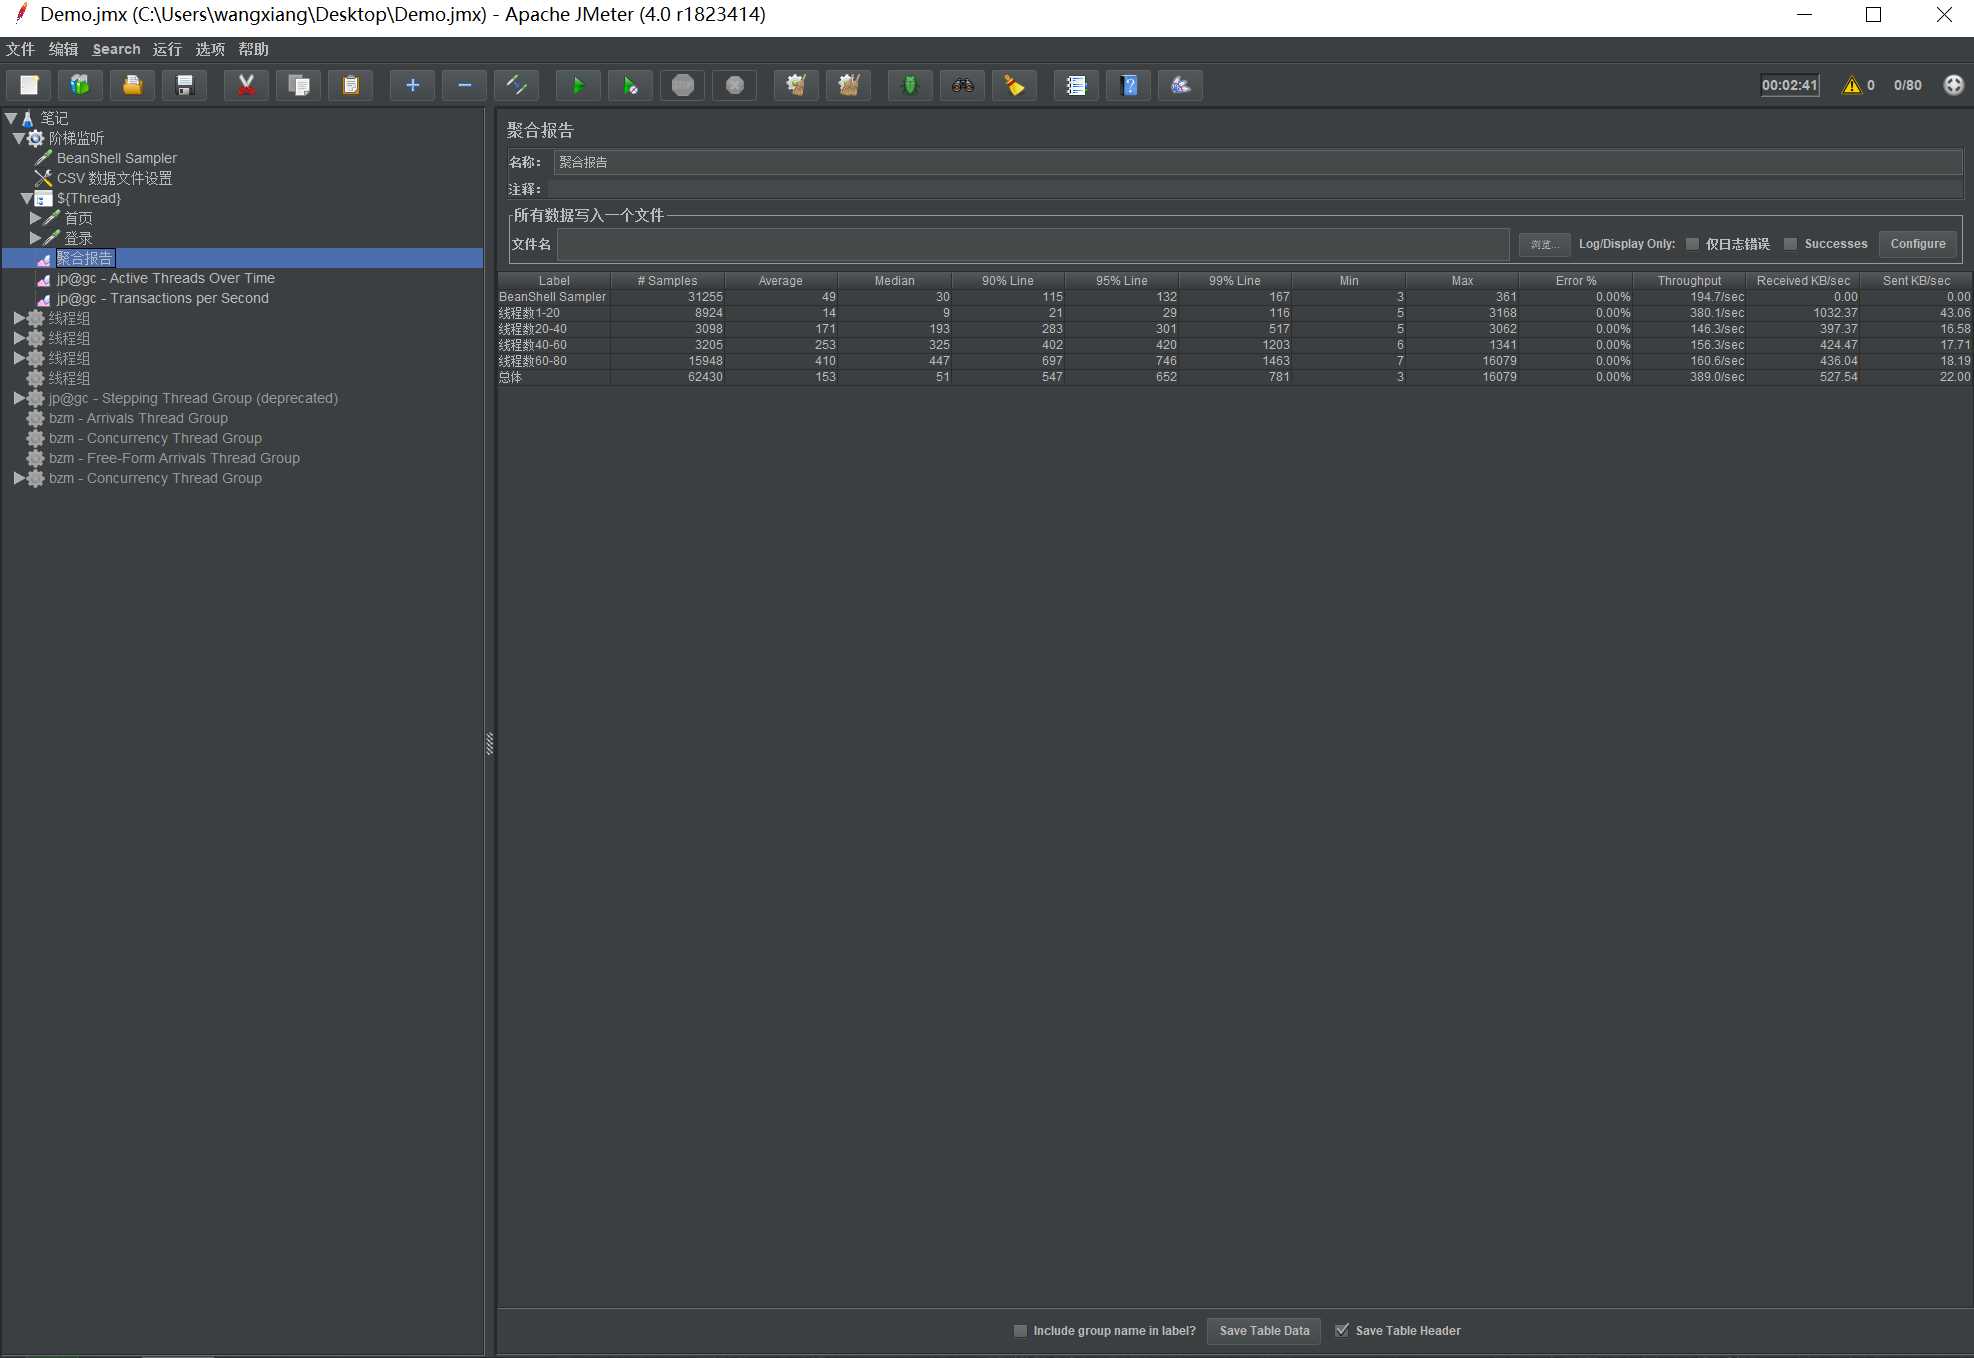Select jp@gc - Transactions per Second listener
Image resolution: width=1974 pixels, height=1358 pixels.
(x=162, y=298)
